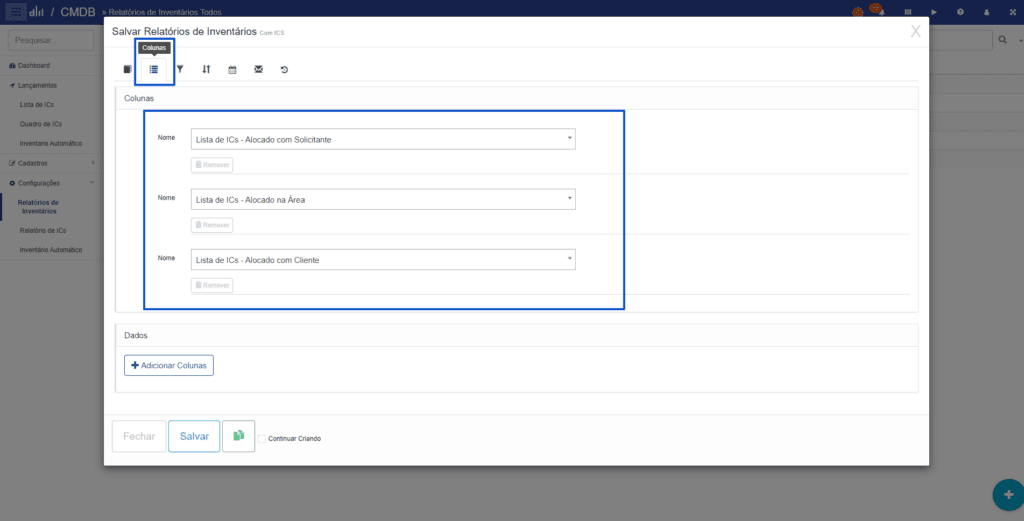Open the help question icon
The image size is (1024, 521).
pyautogui.click(x=960, y=12)
